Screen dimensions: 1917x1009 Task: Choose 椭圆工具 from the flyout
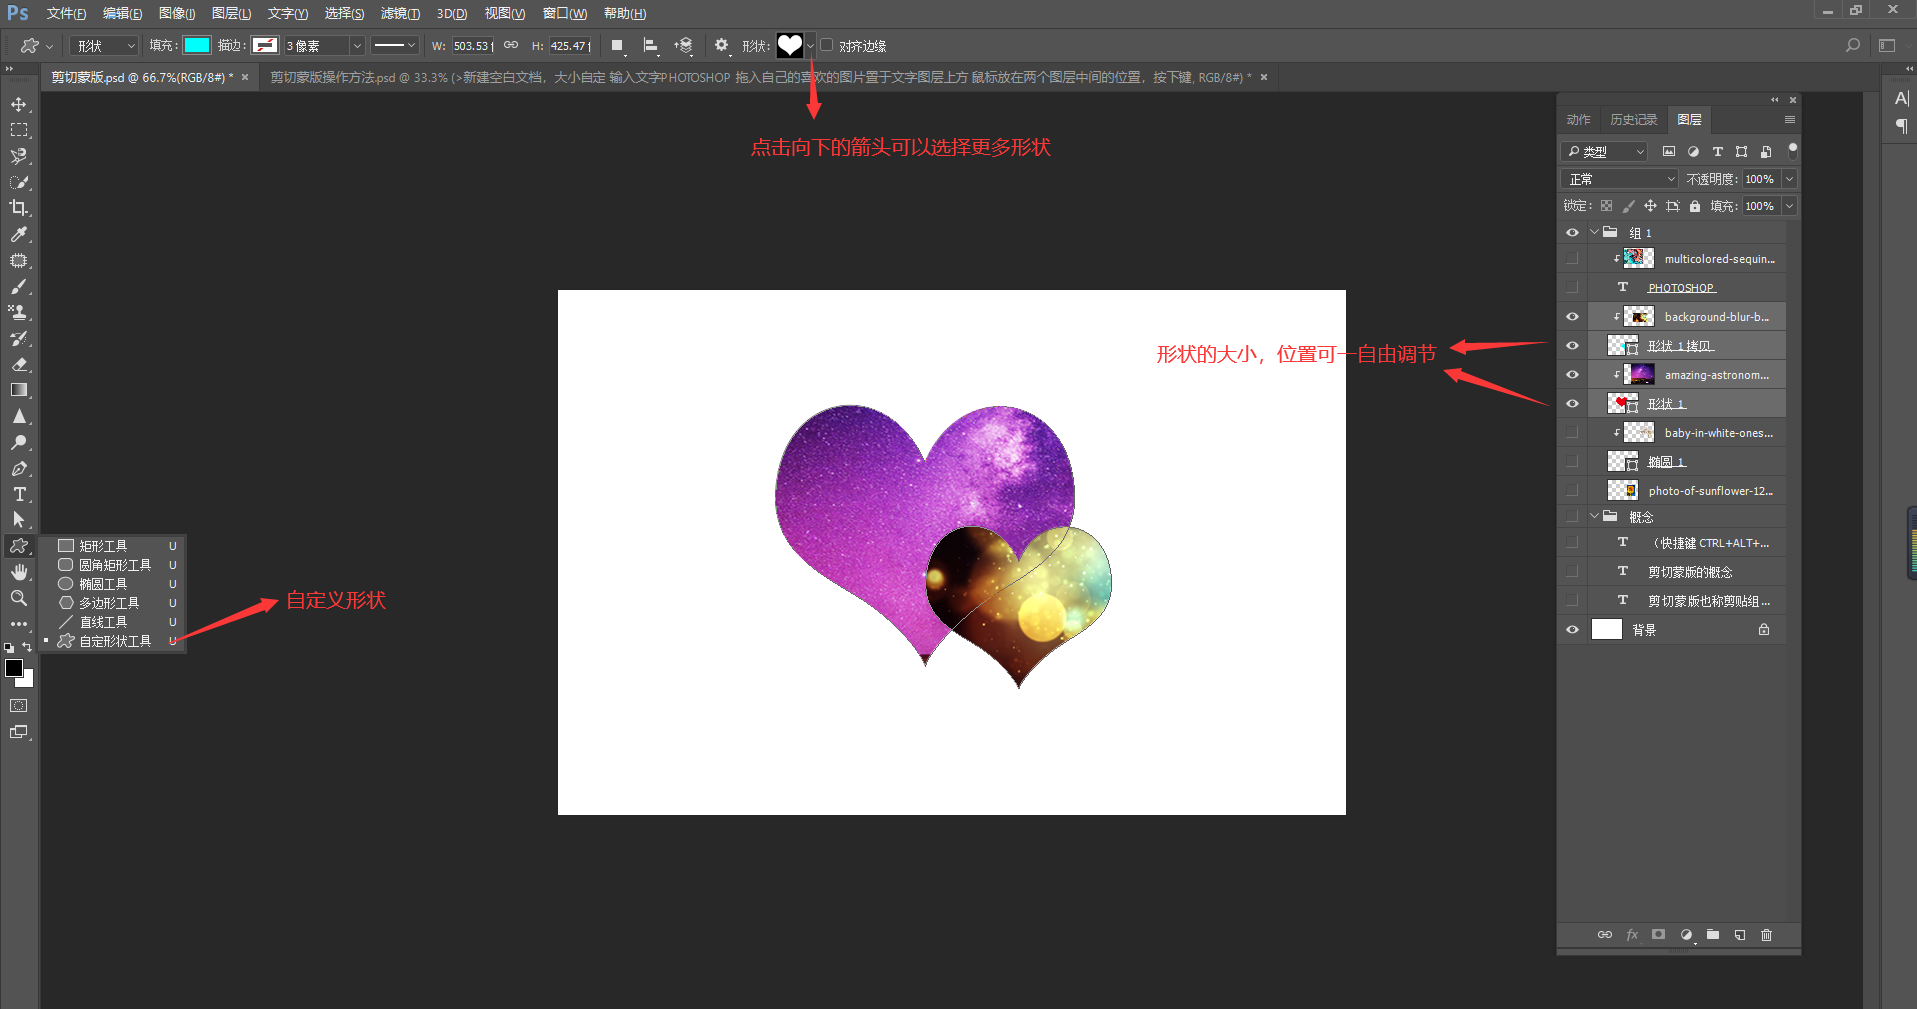pos(103,584)
